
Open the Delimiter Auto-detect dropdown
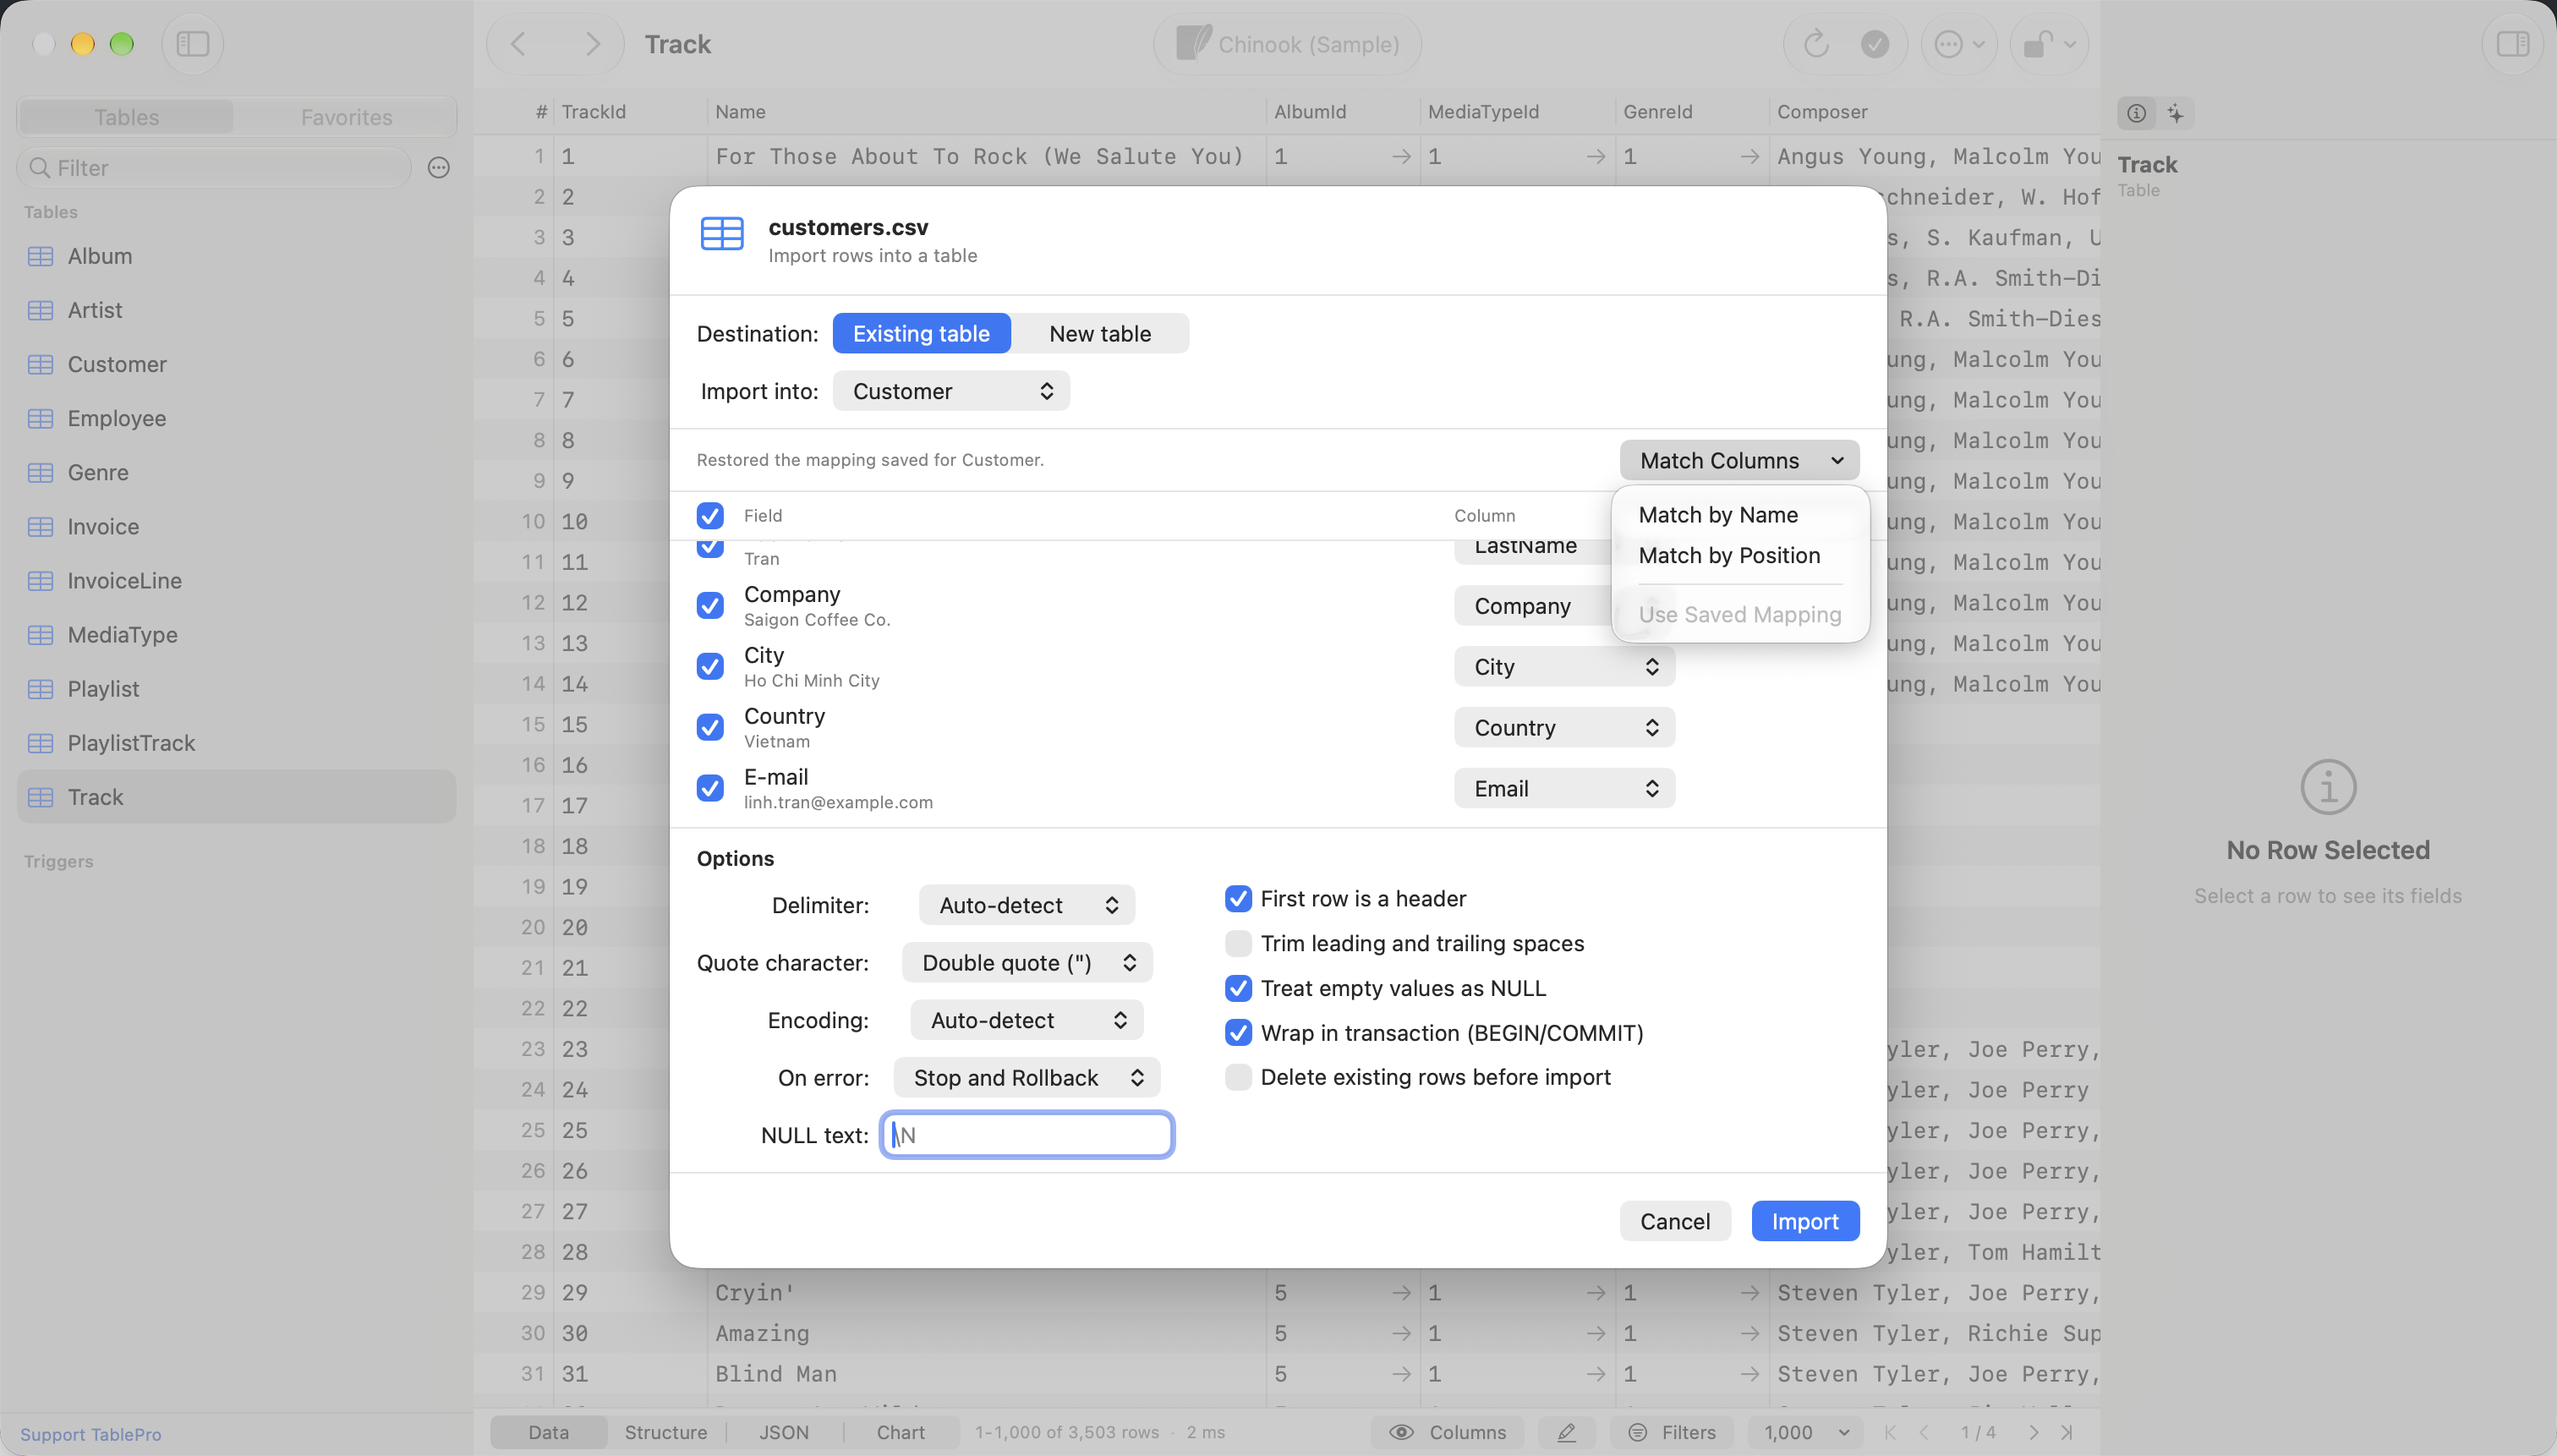point(1027,905)
